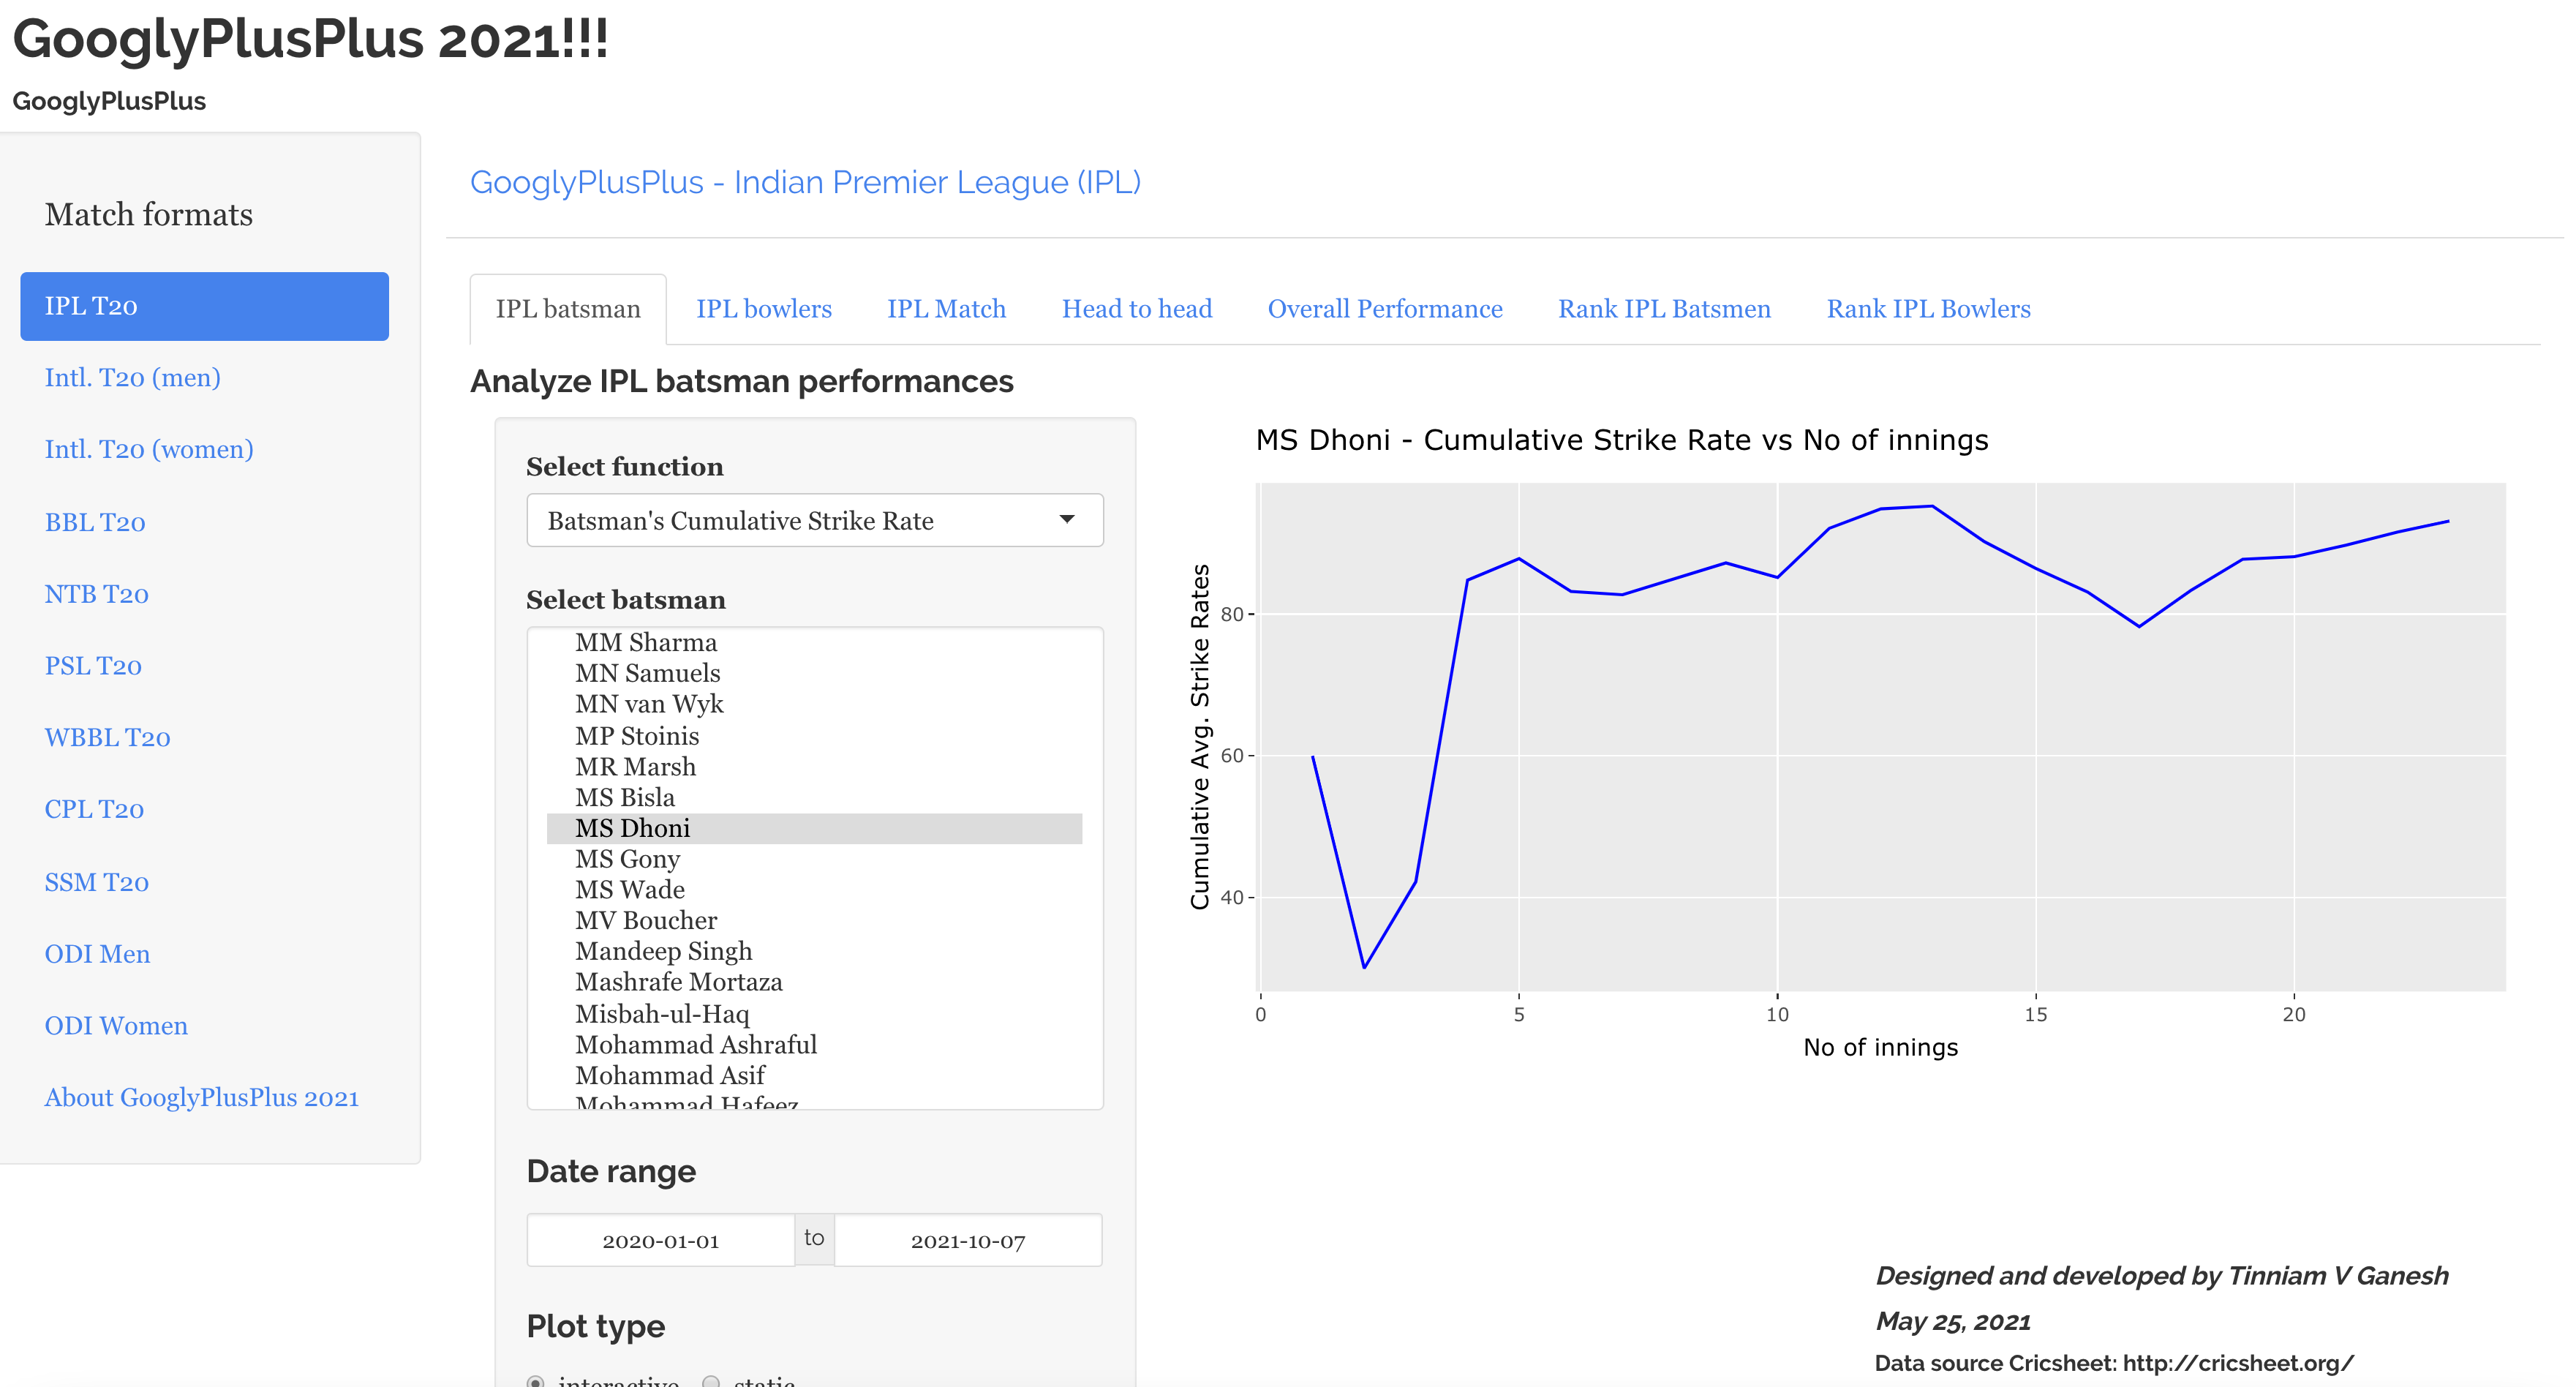Select MS Gony in batsman list
The height and width of the screenshot is (1387, 2576).
coord(627,859)
